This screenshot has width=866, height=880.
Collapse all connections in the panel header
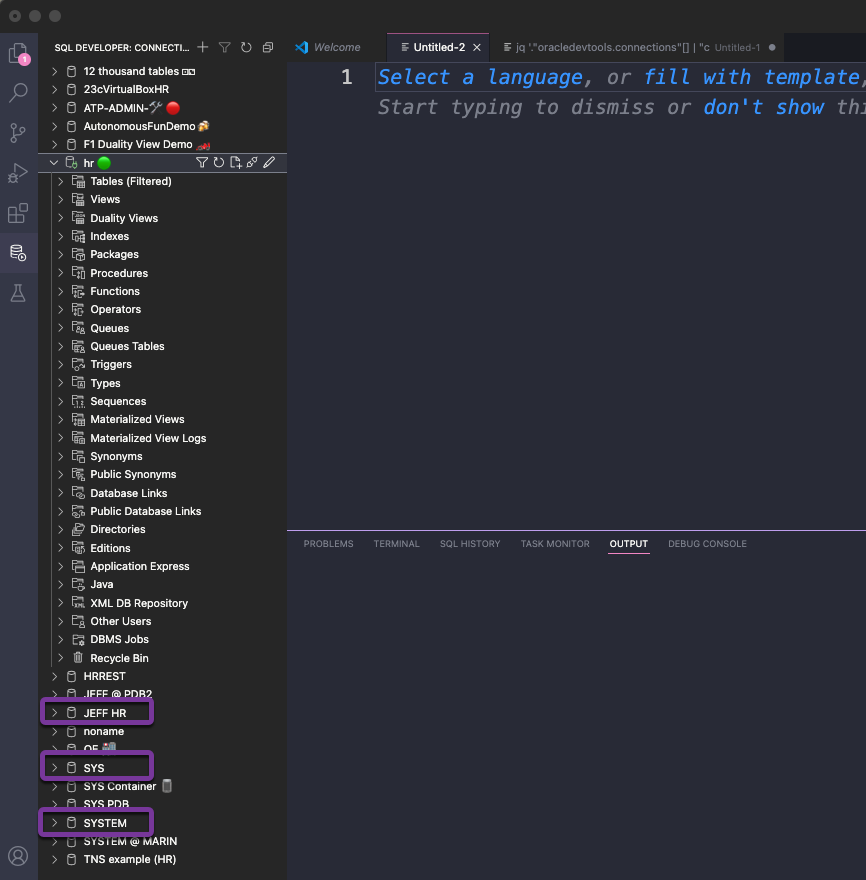(268, 47)
